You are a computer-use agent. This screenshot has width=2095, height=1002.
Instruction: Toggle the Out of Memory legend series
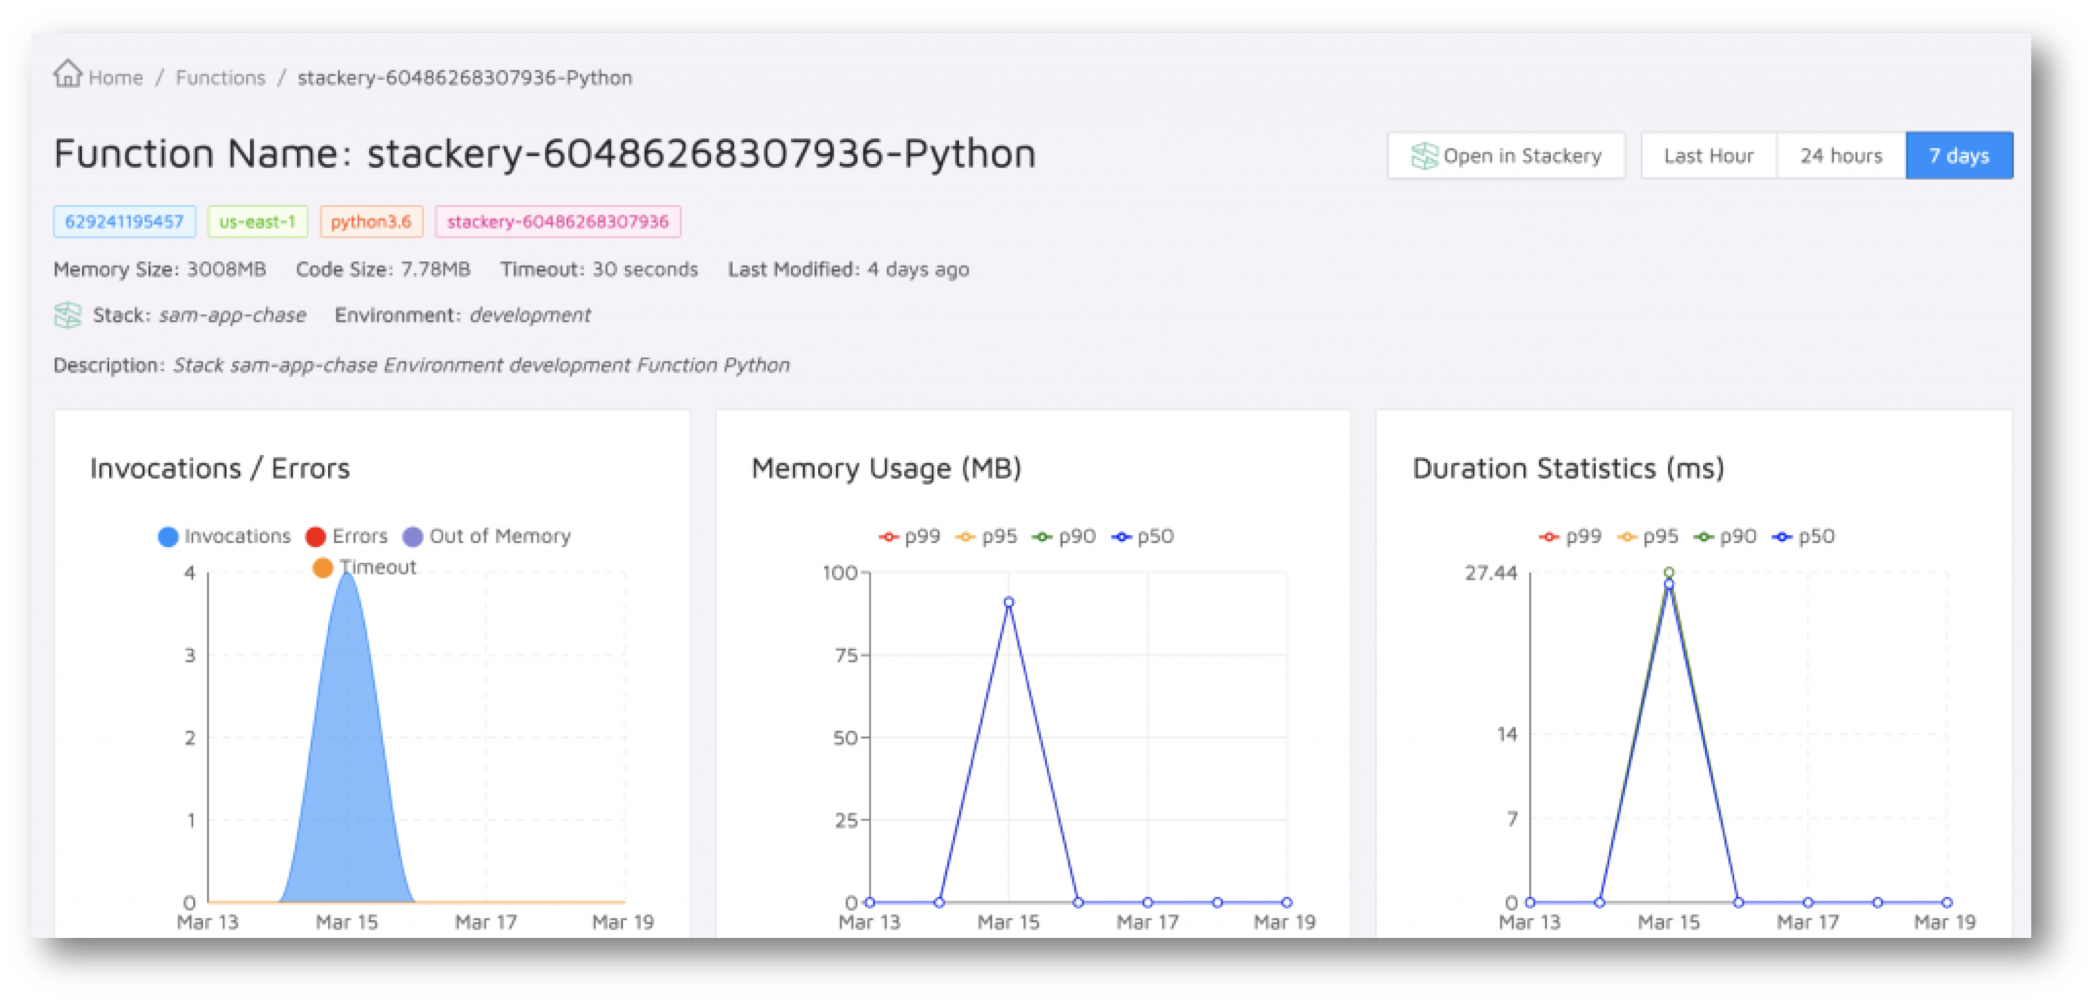[x=486, y=536]
